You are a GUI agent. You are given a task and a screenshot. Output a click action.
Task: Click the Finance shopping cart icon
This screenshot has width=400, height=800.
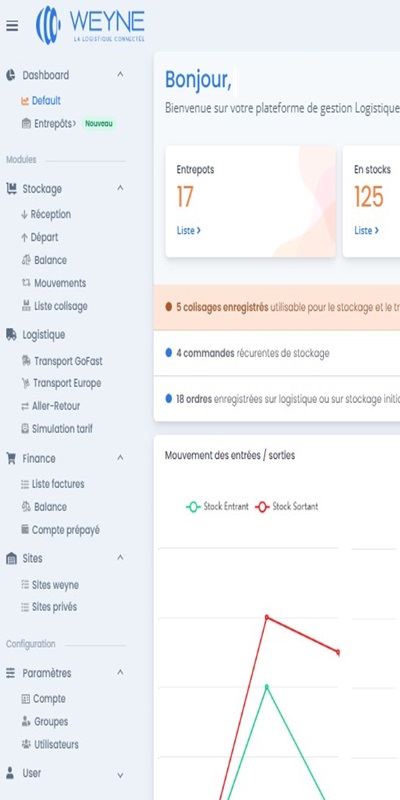[x=11, y=458]
